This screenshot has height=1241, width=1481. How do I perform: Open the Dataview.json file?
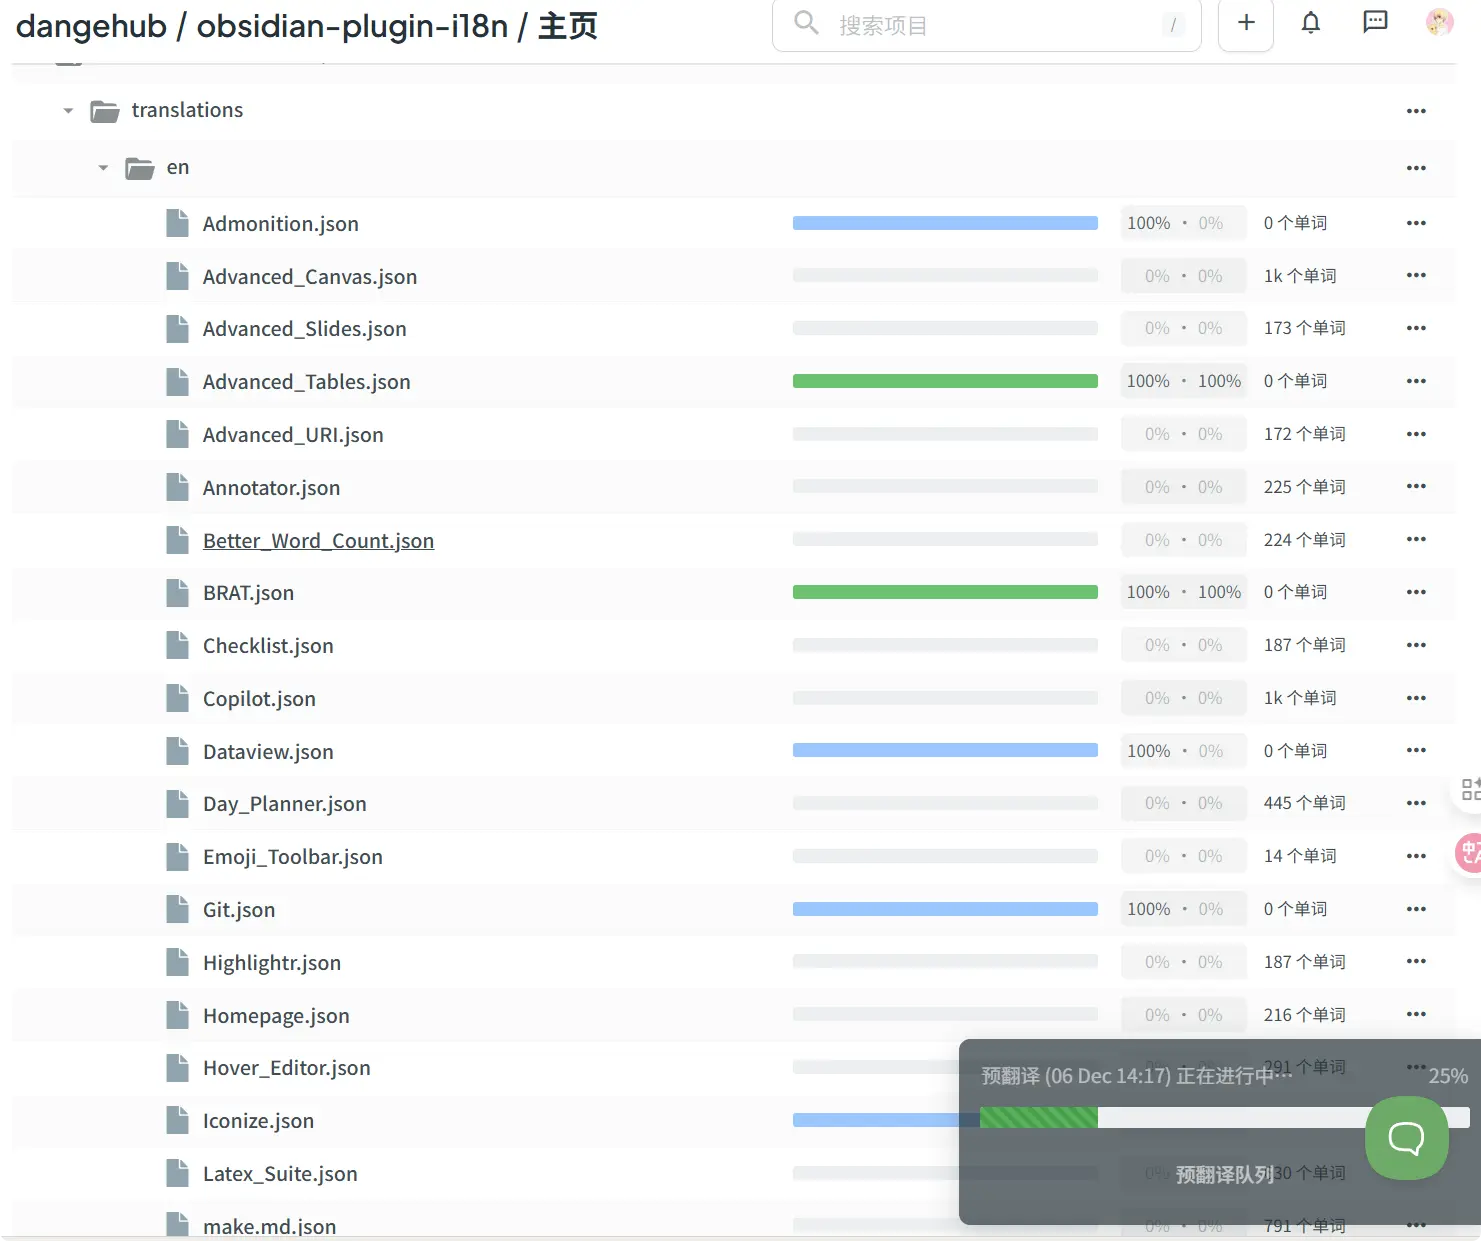point(268,752)
